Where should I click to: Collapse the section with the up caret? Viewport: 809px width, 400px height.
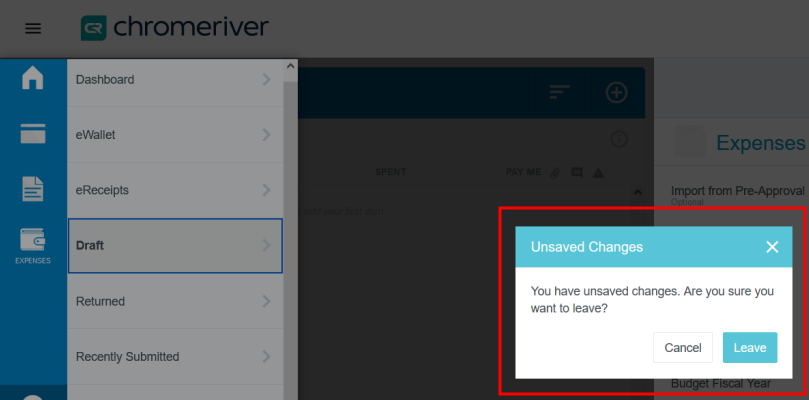coord(638,192)
